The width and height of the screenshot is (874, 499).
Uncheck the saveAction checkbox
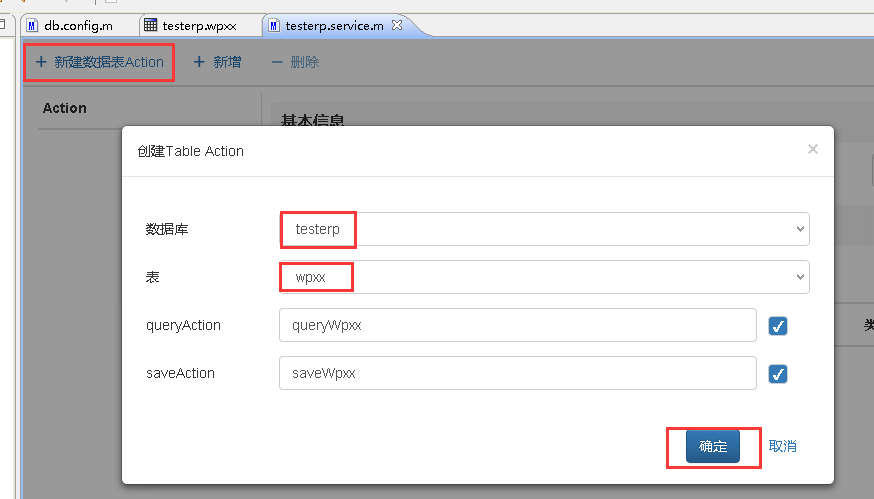click(778, 374)
